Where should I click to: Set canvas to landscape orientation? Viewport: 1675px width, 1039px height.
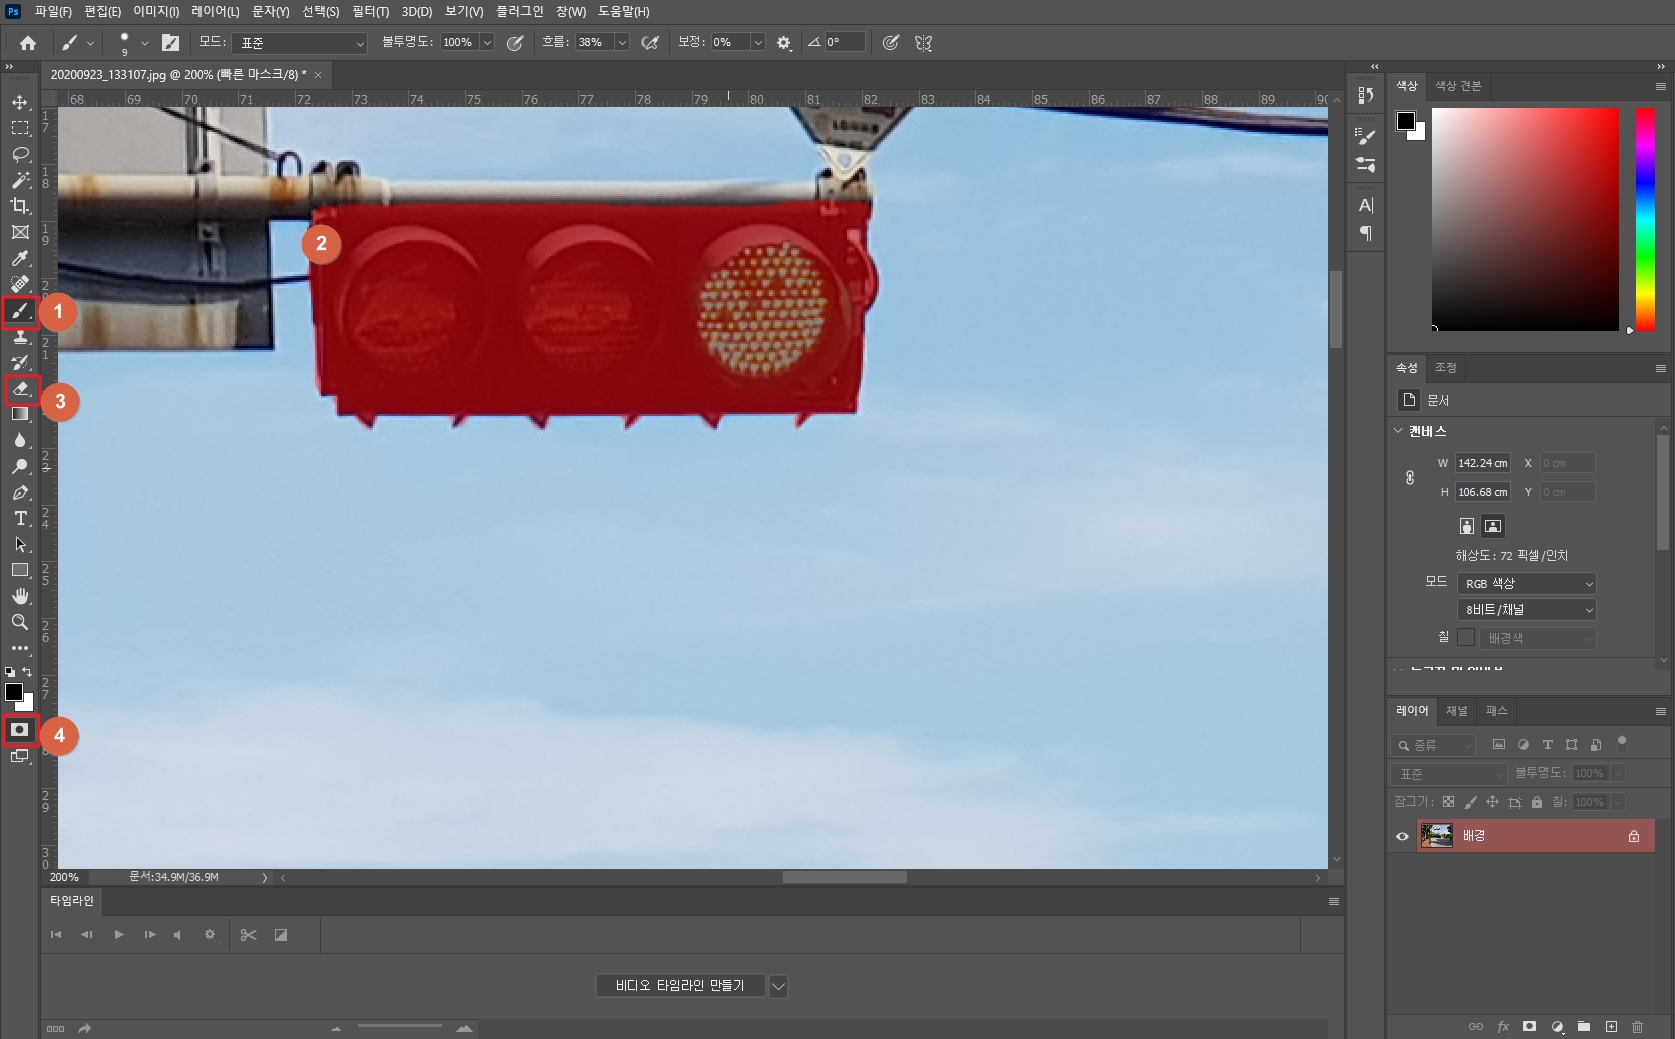(x=1493, y=526)
